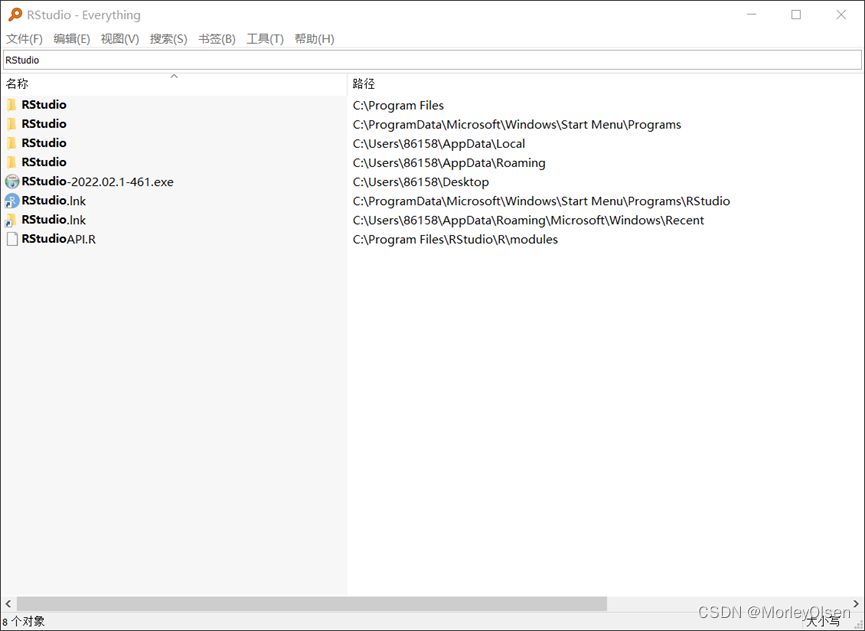Click the blank file icon of RStudioAPI.R

click(x=12, y=239)
